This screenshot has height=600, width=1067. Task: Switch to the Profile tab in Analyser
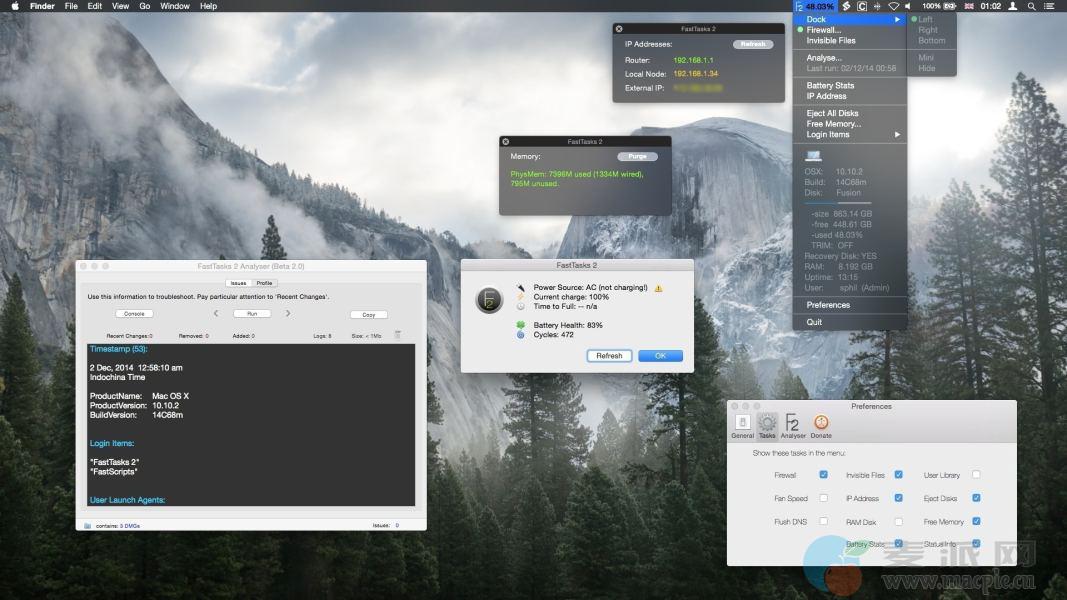tap(264, 283)
